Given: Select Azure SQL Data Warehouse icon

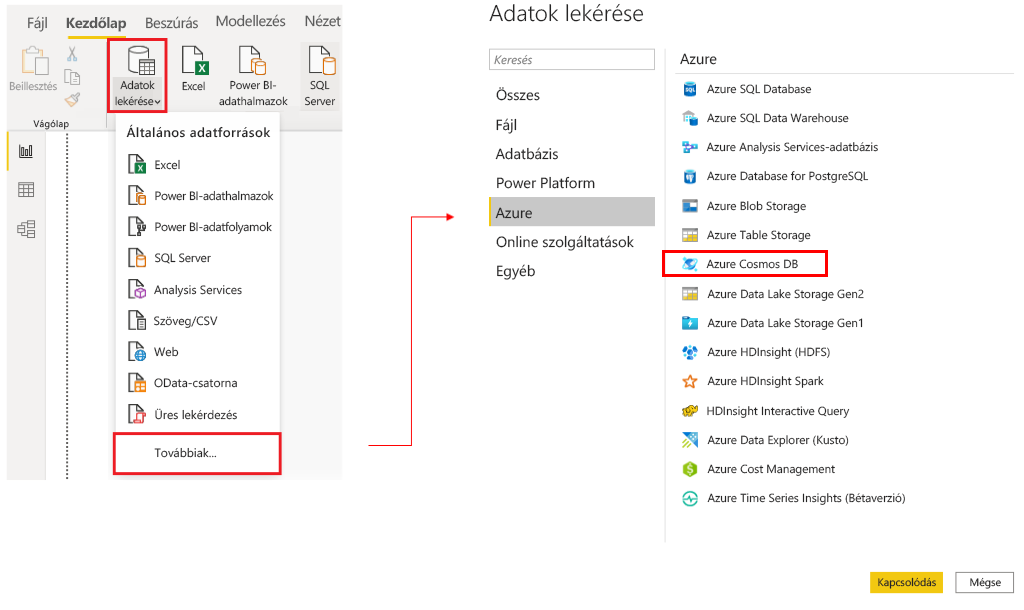Looking at the screenshot, I should [x=690, y=118].
